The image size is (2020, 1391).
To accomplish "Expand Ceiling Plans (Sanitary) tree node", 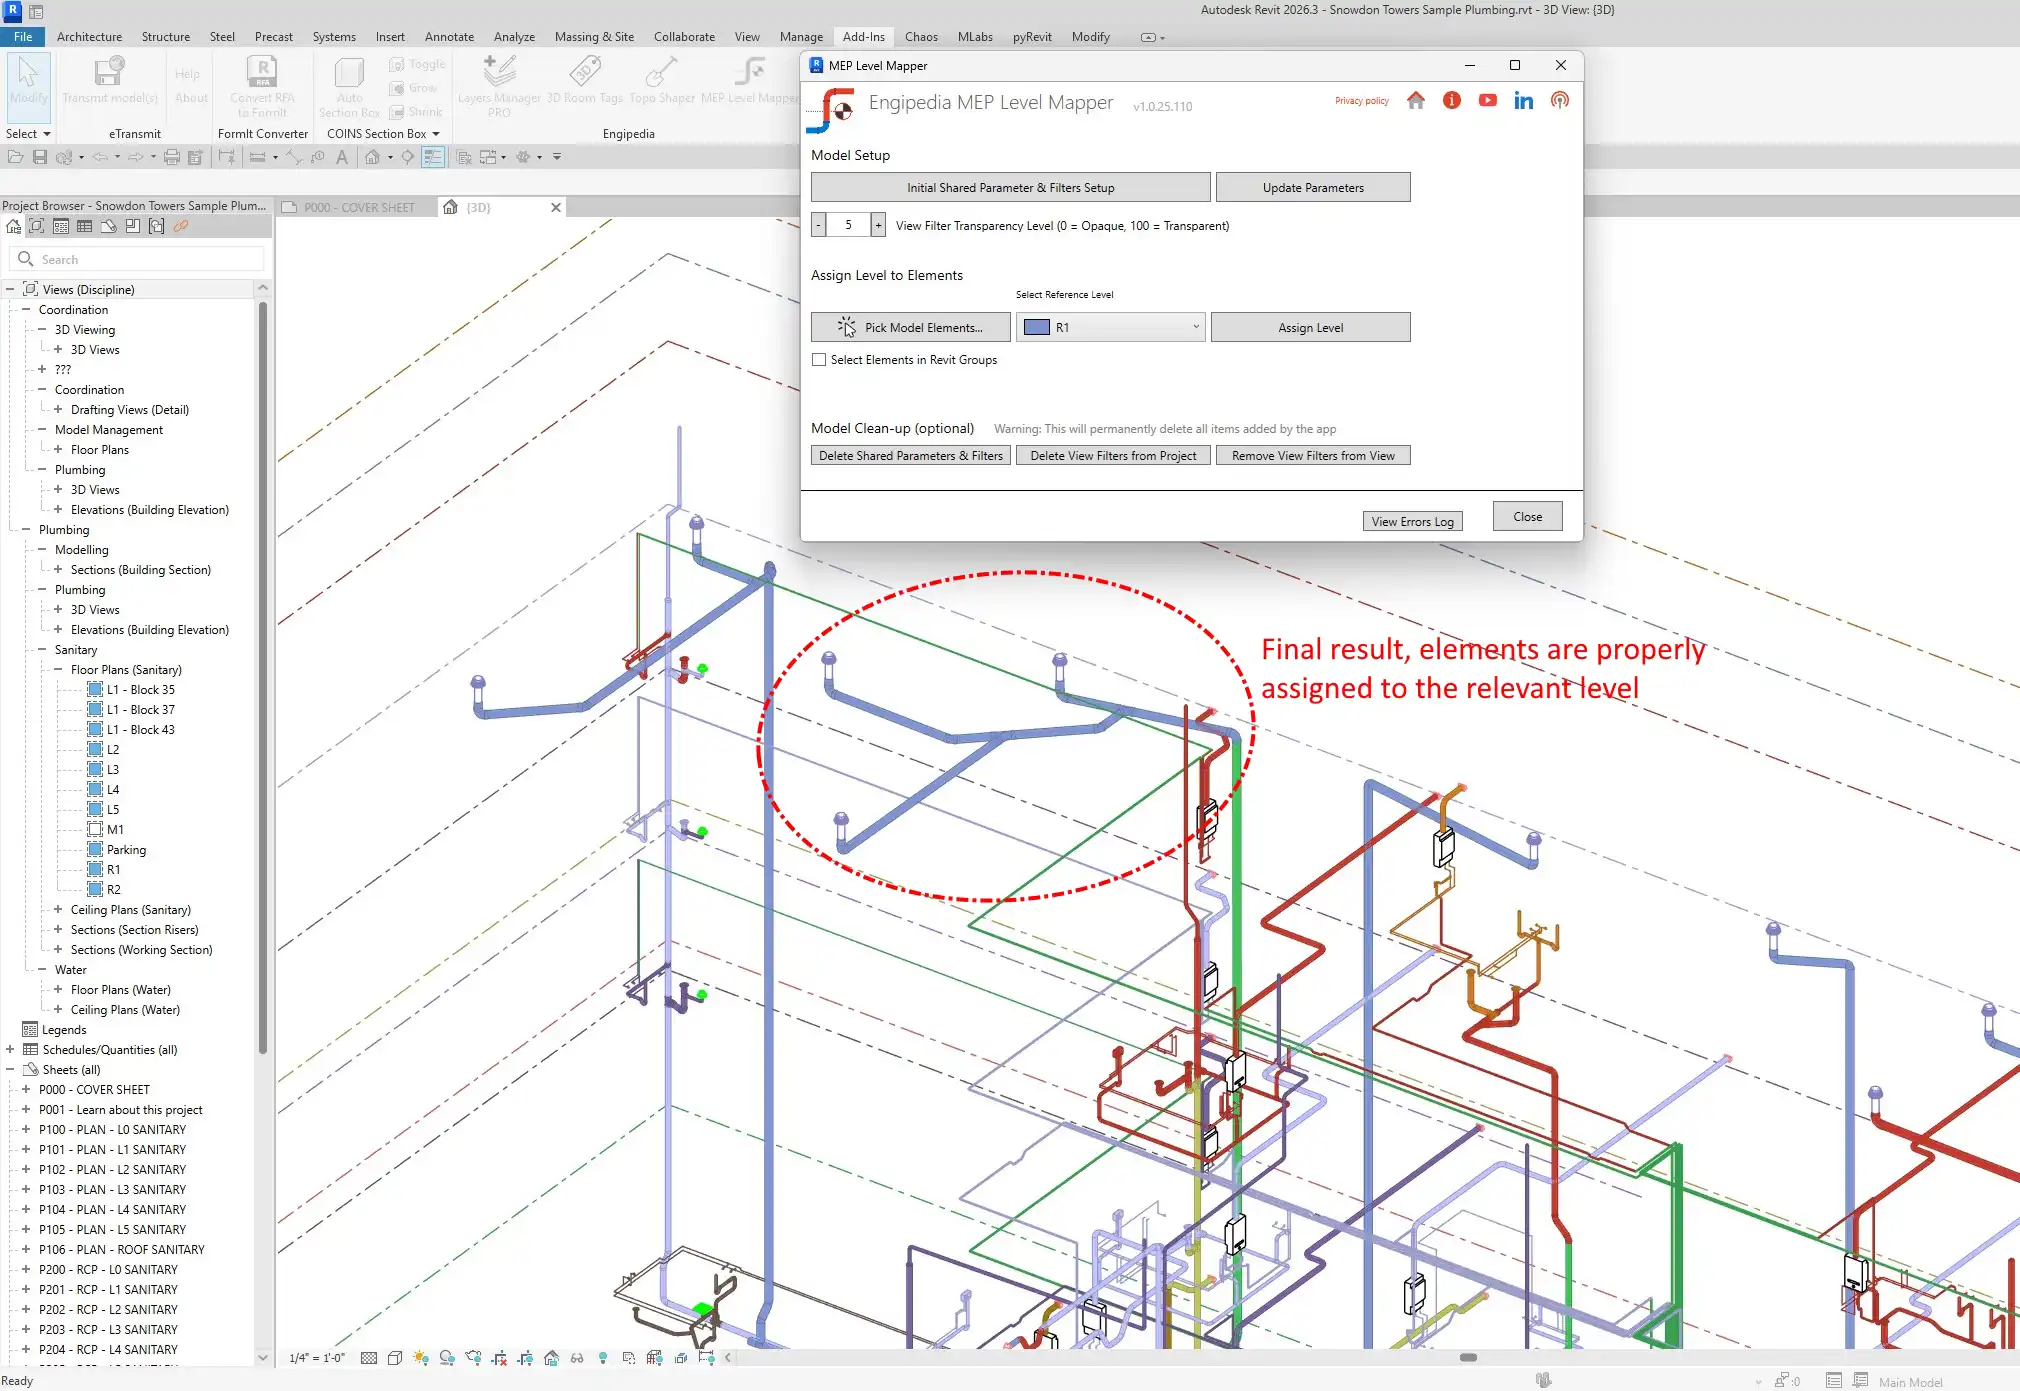I will (x=58, y=910).
